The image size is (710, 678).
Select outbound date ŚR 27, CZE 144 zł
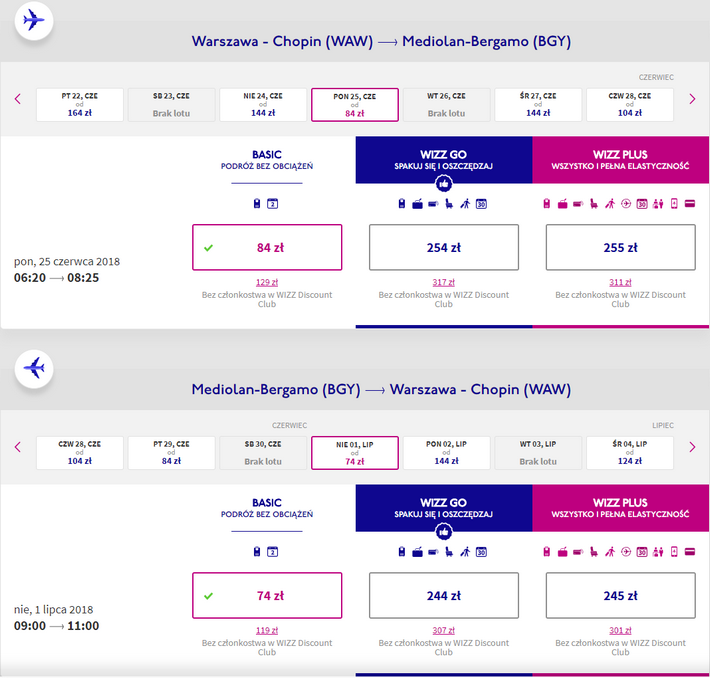point(538,105)
